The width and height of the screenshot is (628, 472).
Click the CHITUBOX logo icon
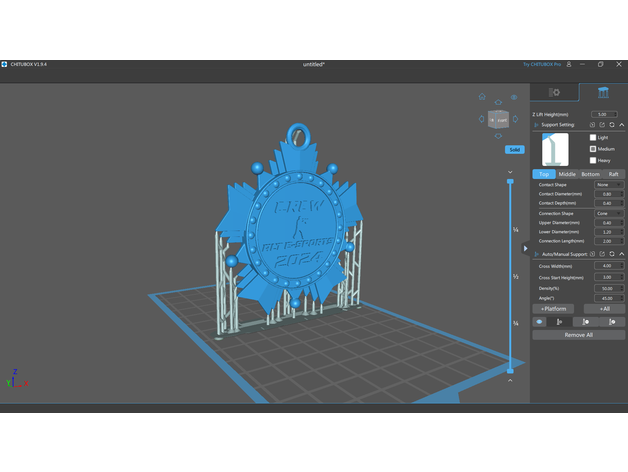pos(5,64)
